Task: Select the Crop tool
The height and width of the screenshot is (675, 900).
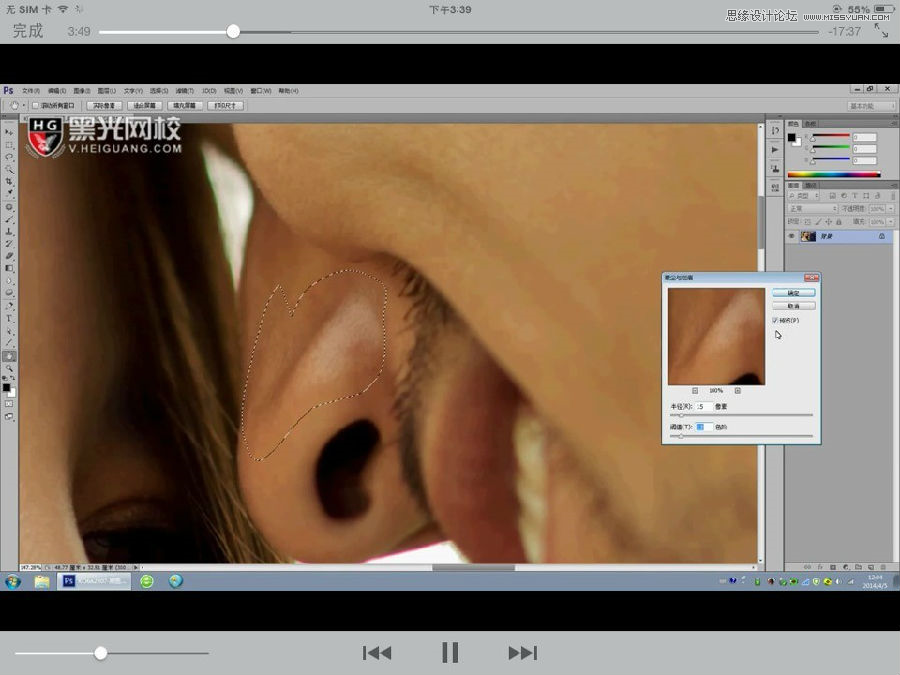Action: pos(9,181)
